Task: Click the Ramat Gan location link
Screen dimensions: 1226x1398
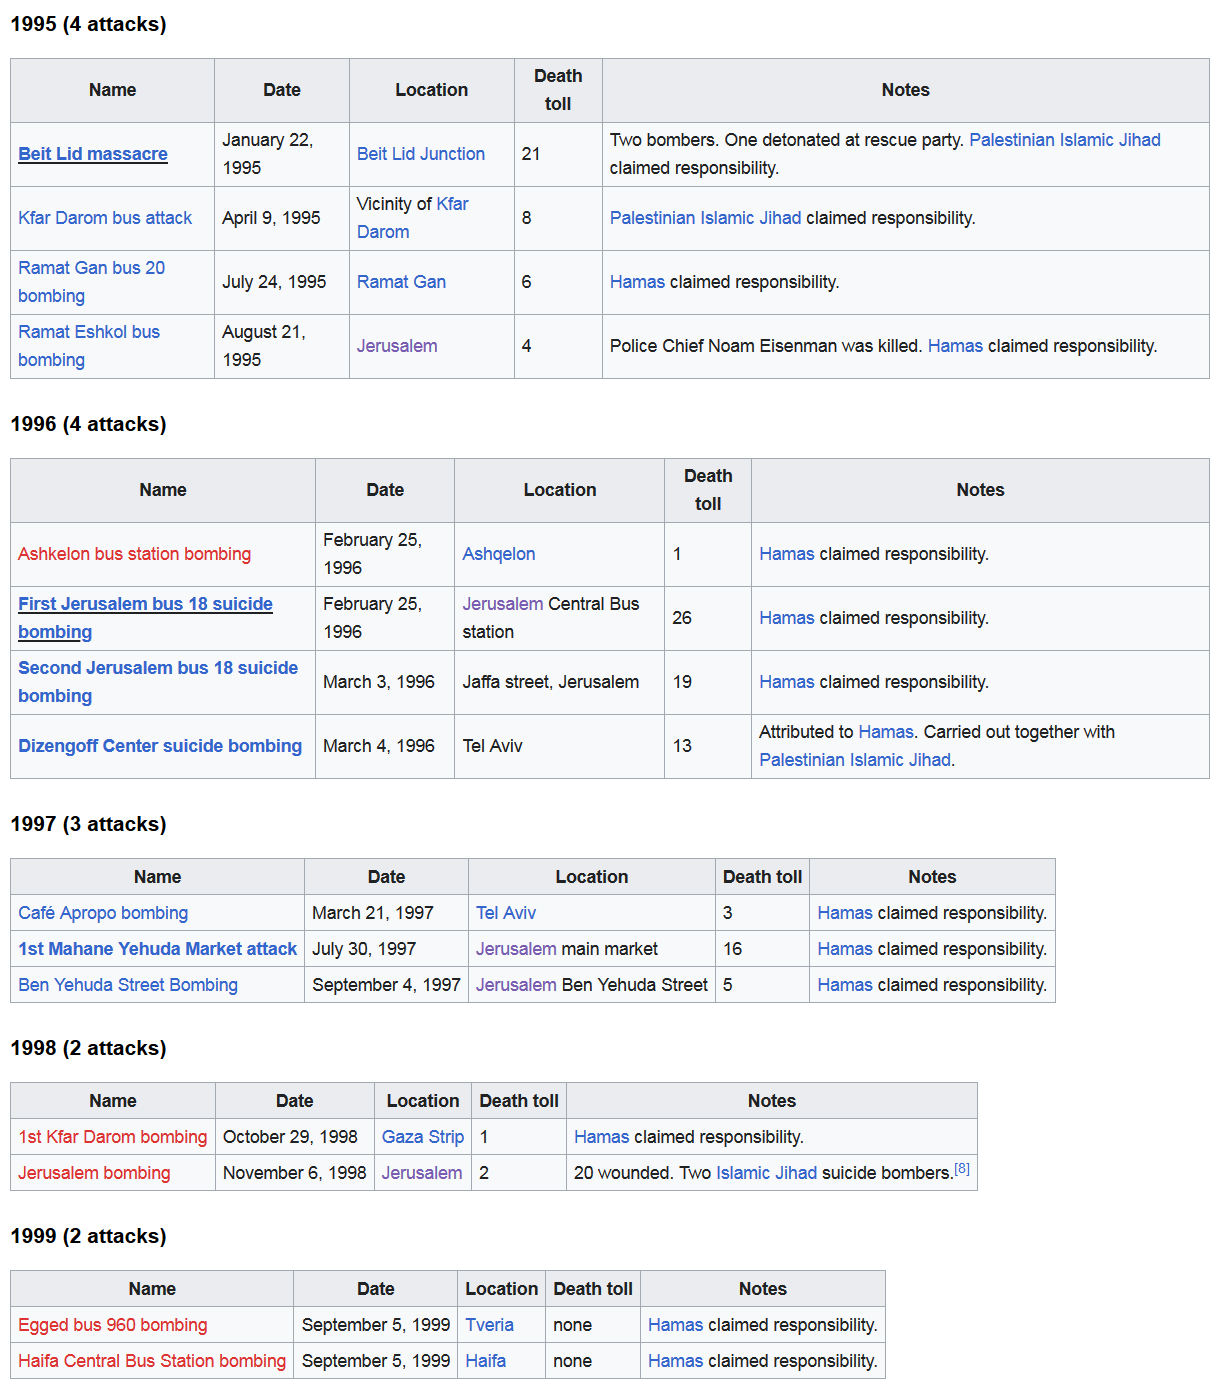Action: pos(401,282)
